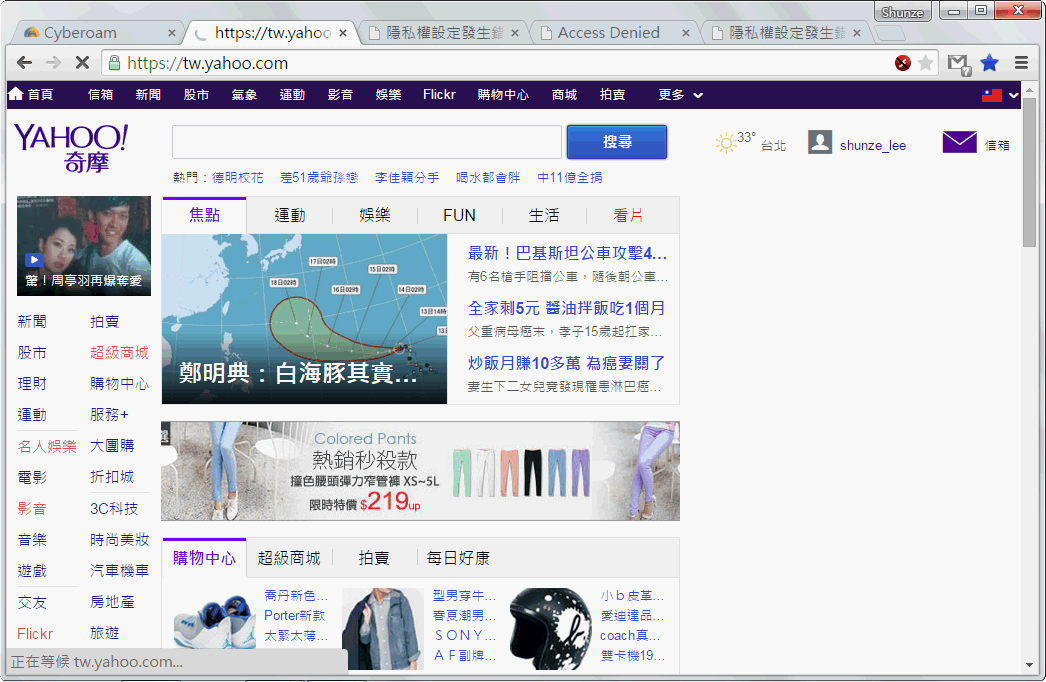Click the Colored Pants advertisement banner
This screenshot has width=1046, height=682.
tap(420, 471)
